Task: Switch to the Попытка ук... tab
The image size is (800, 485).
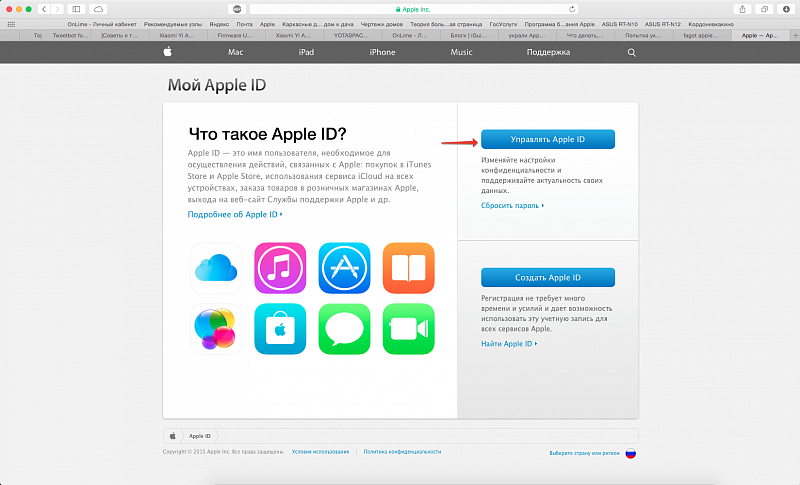Action: pos(643,35)
